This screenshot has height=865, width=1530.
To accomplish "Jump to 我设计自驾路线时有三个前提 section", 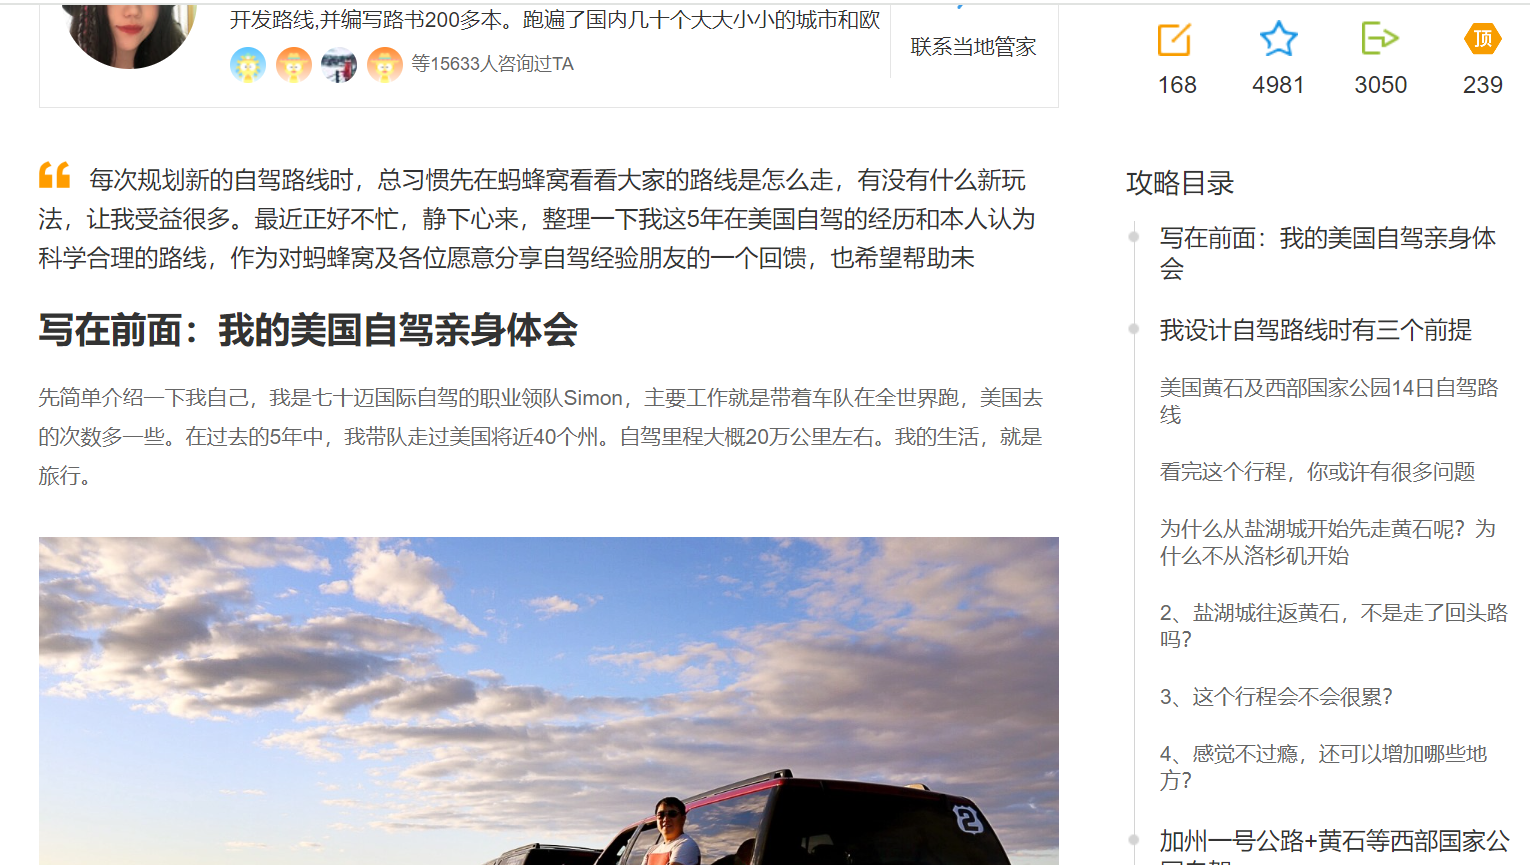I will coord(1316,330).
